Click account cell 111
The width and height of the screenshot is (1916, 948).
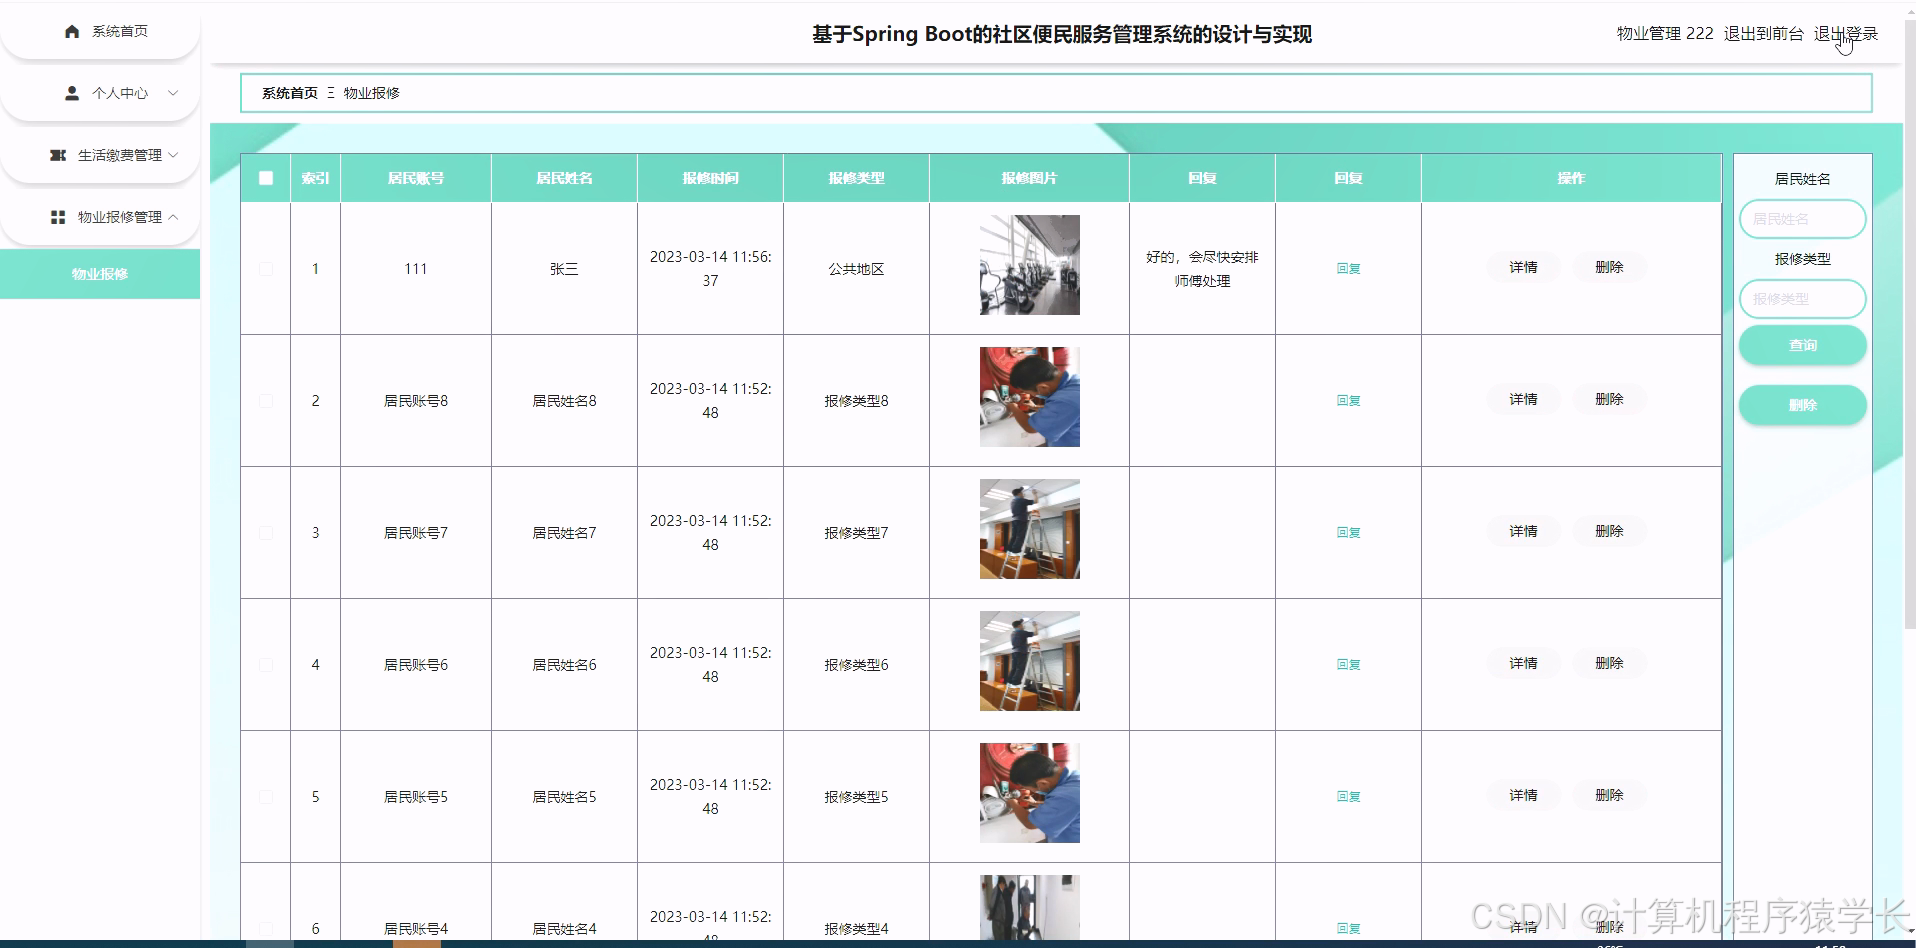pyautogui.click(x=416, y=269)
